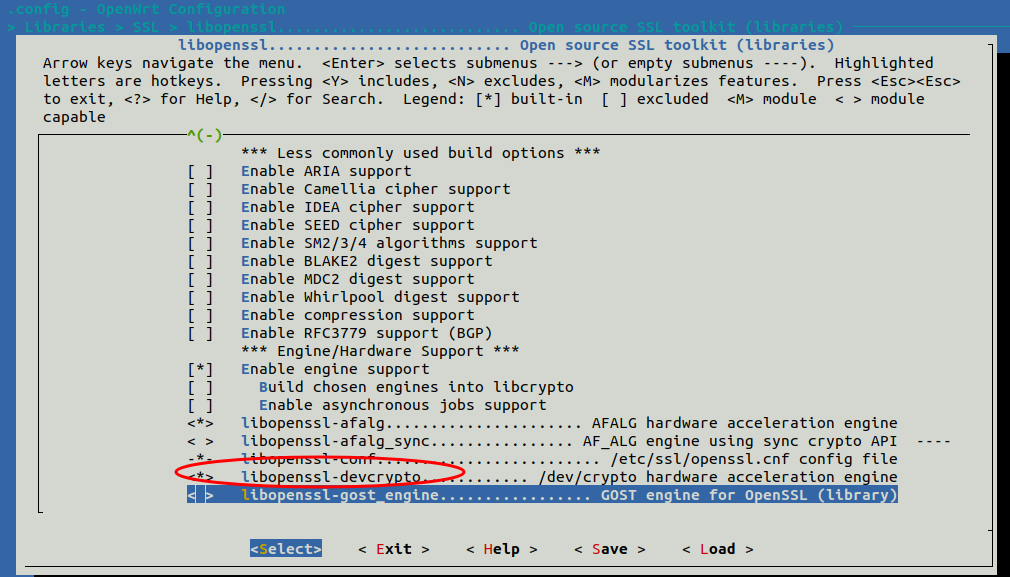Uncheck Enable engine support checkbox

(x=200, y=370)
